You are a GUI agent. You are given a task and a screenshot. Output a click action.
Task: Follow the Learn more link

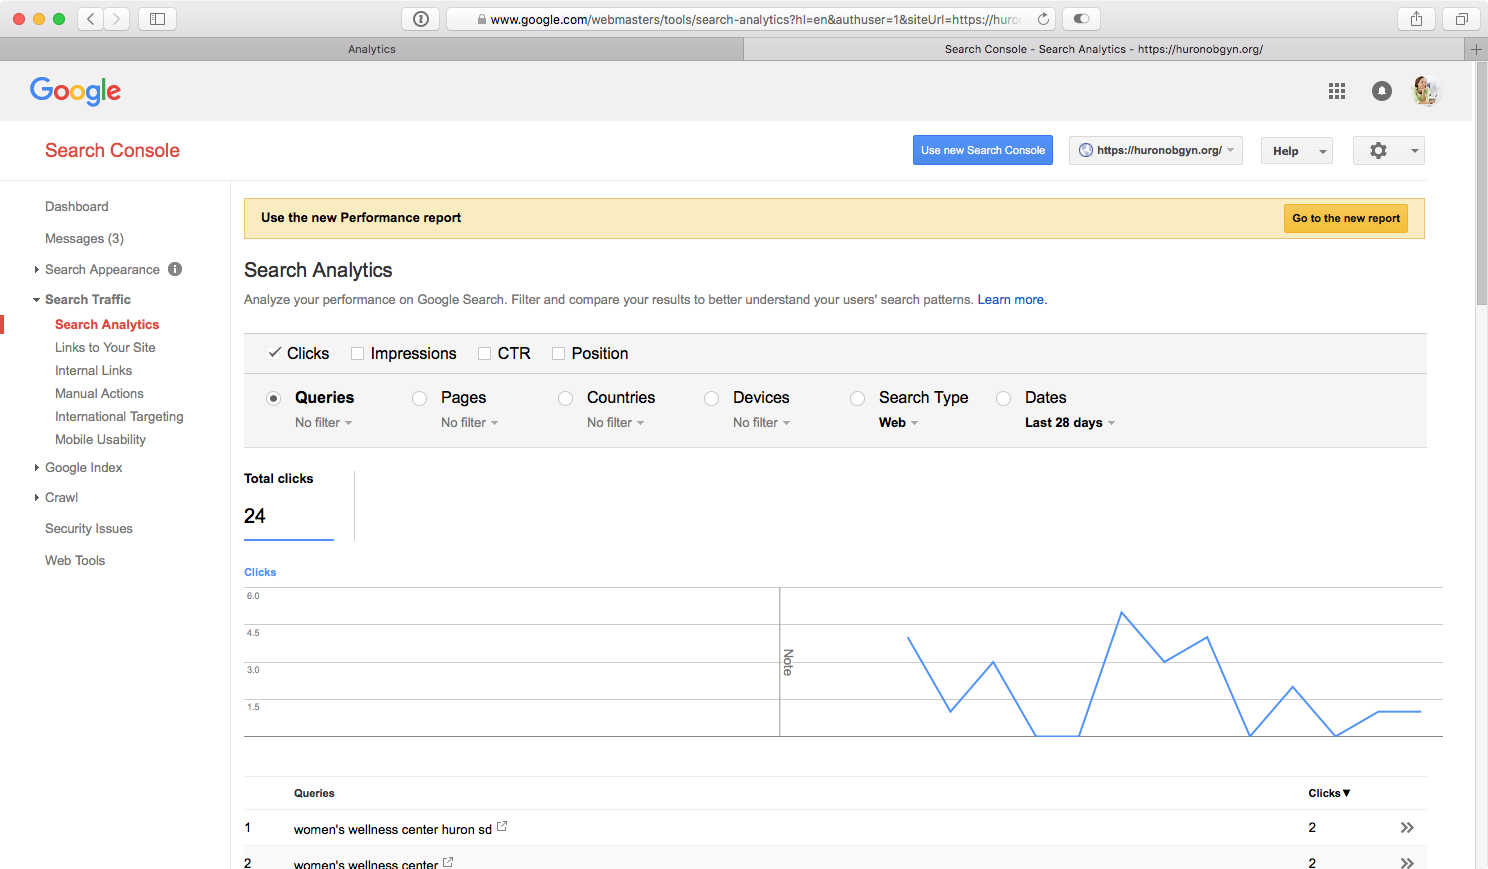(x=1012, y=300)
